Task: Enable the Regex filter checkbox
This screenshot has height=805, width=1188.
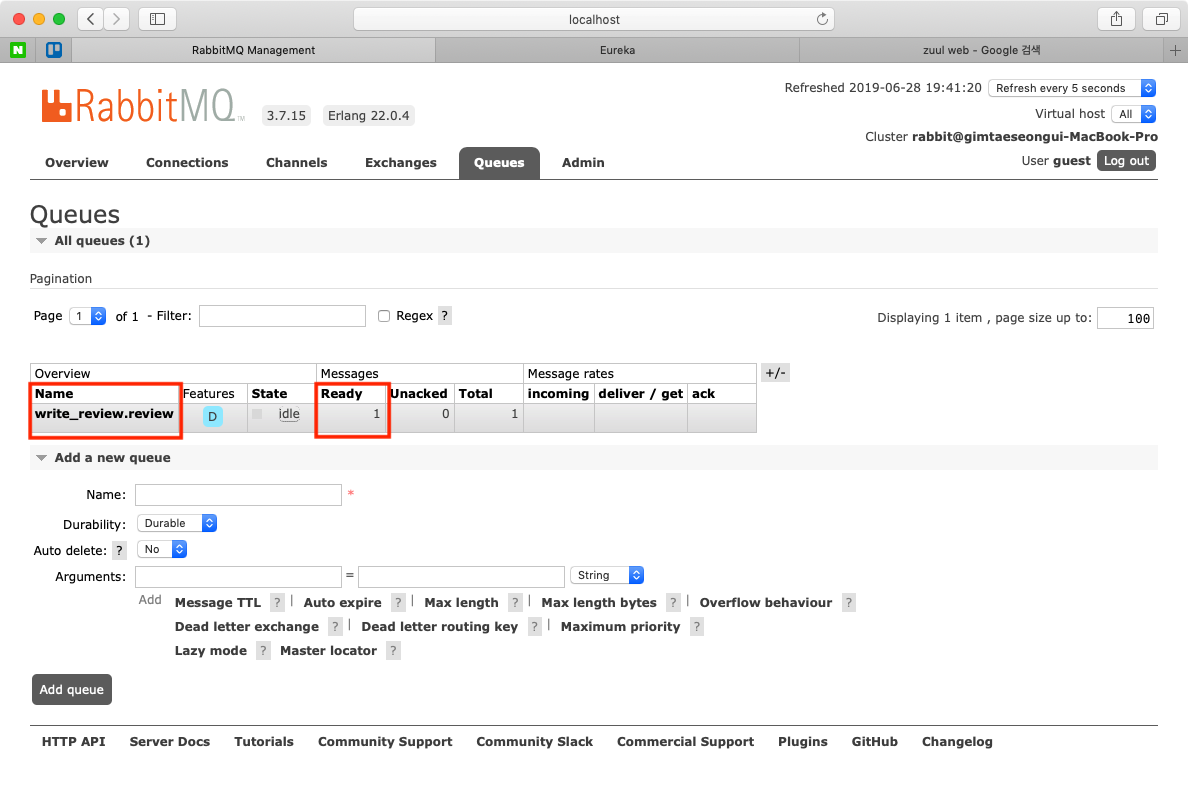Action: (x=384, y=316)
